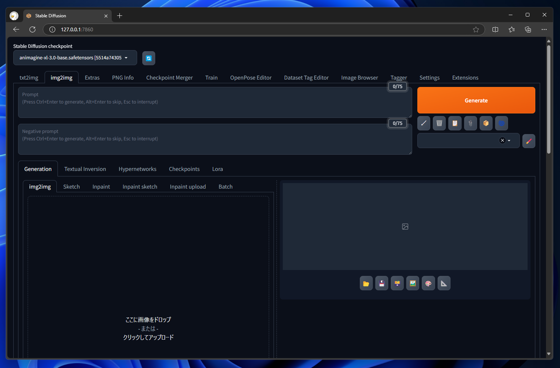Click the orange Generate button
Screen dimensions: 560x368
coord(476,100)
